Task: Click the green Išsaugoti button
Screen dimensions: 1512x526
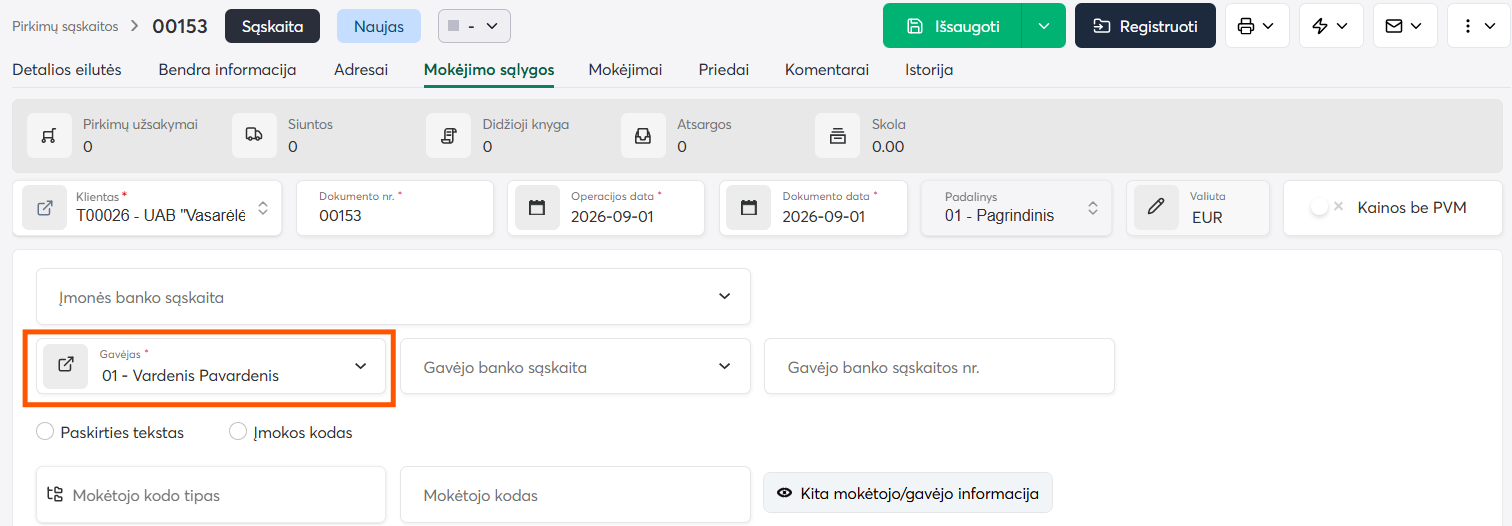Action: (952, 26)
